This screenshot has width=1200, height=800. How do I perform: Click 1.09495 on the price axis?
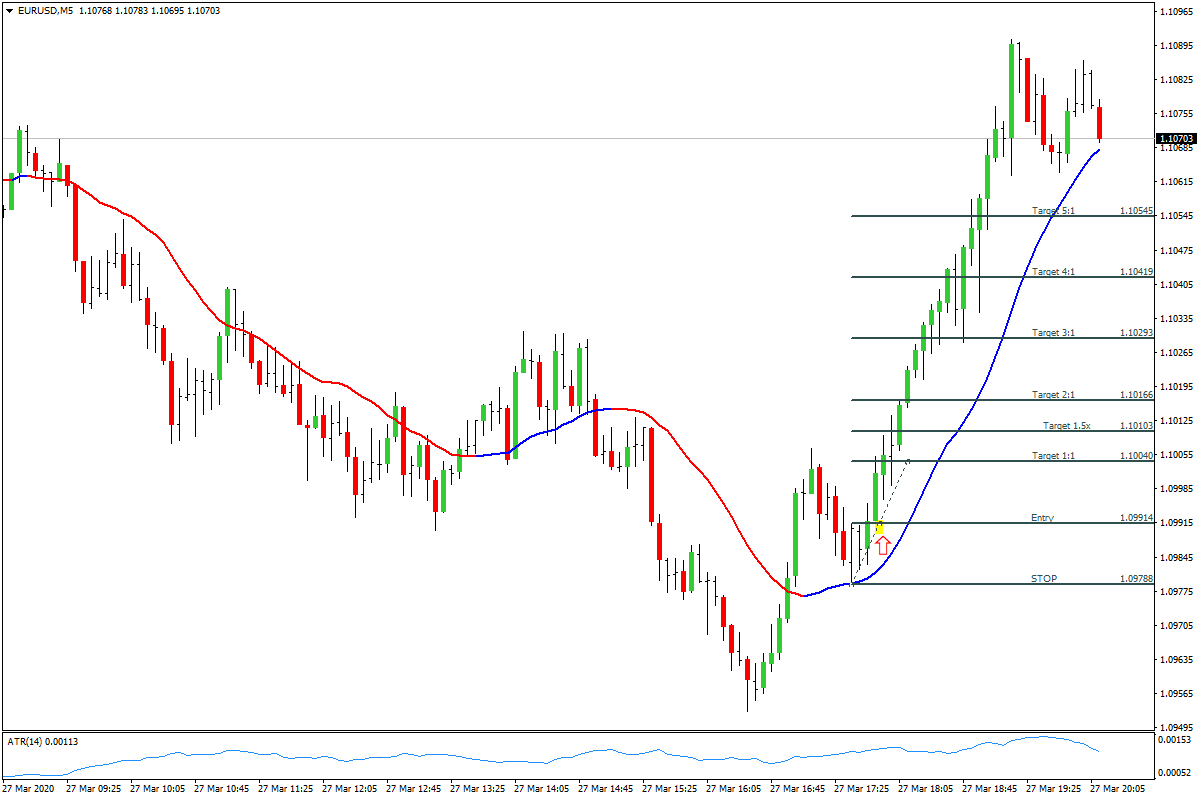tap(1176, 727)
